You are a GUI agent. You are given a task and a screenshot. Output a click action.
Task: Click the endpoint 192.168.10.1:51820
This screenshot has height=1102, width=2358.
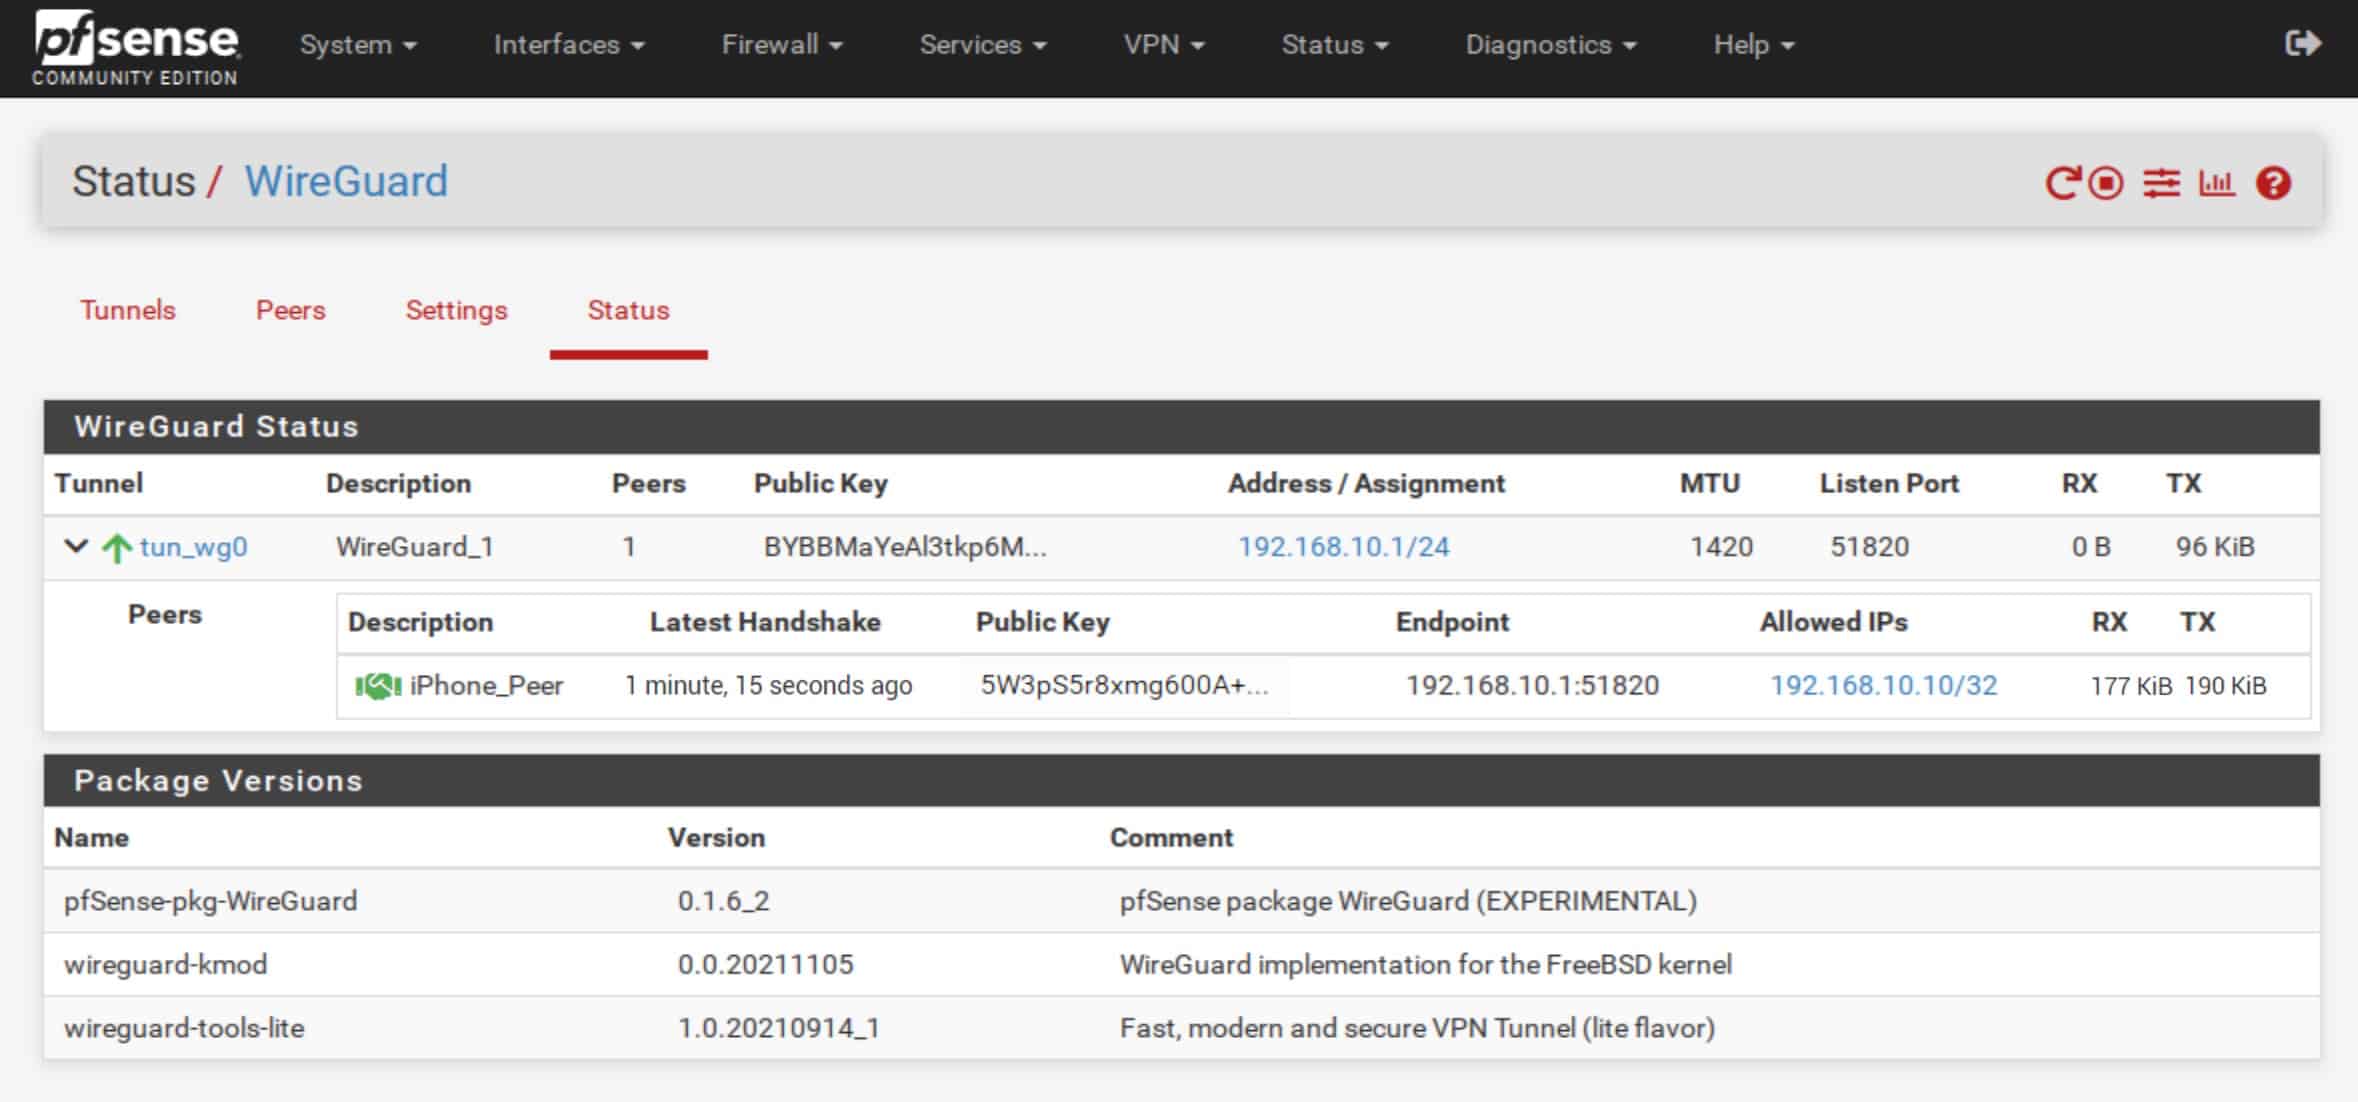point(1532,685)
